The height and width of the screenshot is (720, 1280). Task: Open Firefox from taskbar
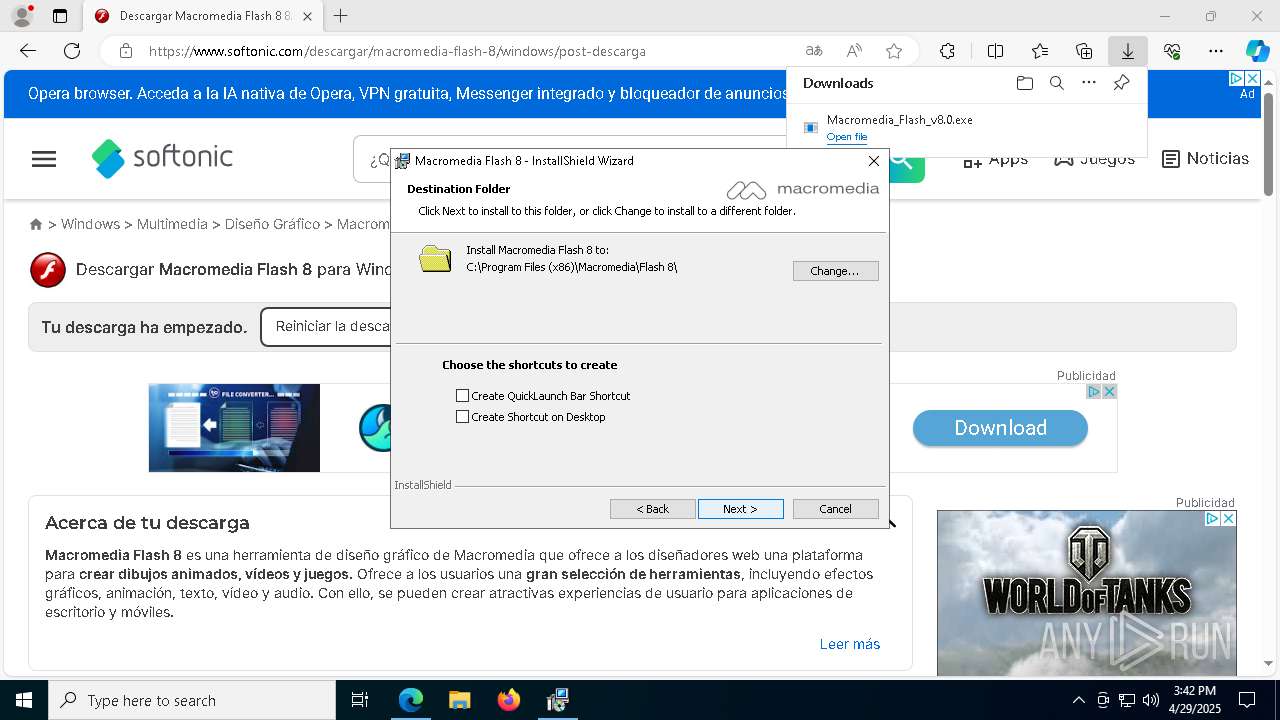click(508, 700)
